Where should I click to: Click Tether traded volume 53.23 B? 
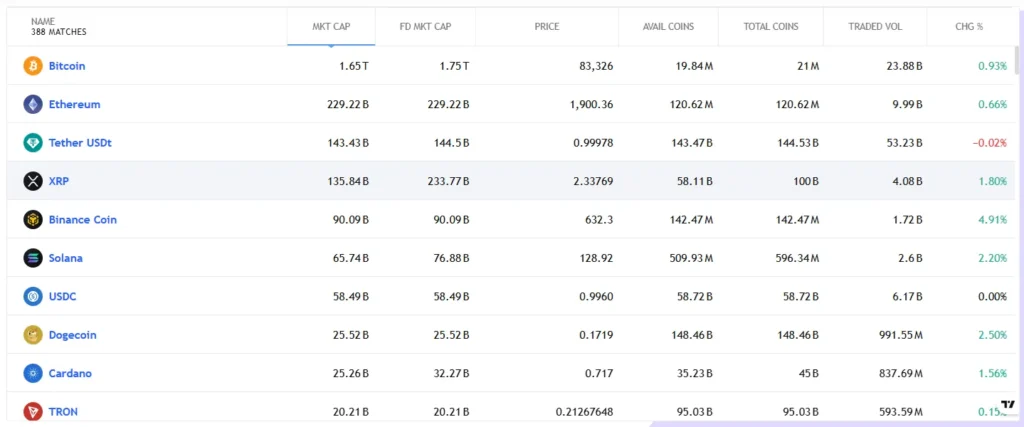[903, 142]
